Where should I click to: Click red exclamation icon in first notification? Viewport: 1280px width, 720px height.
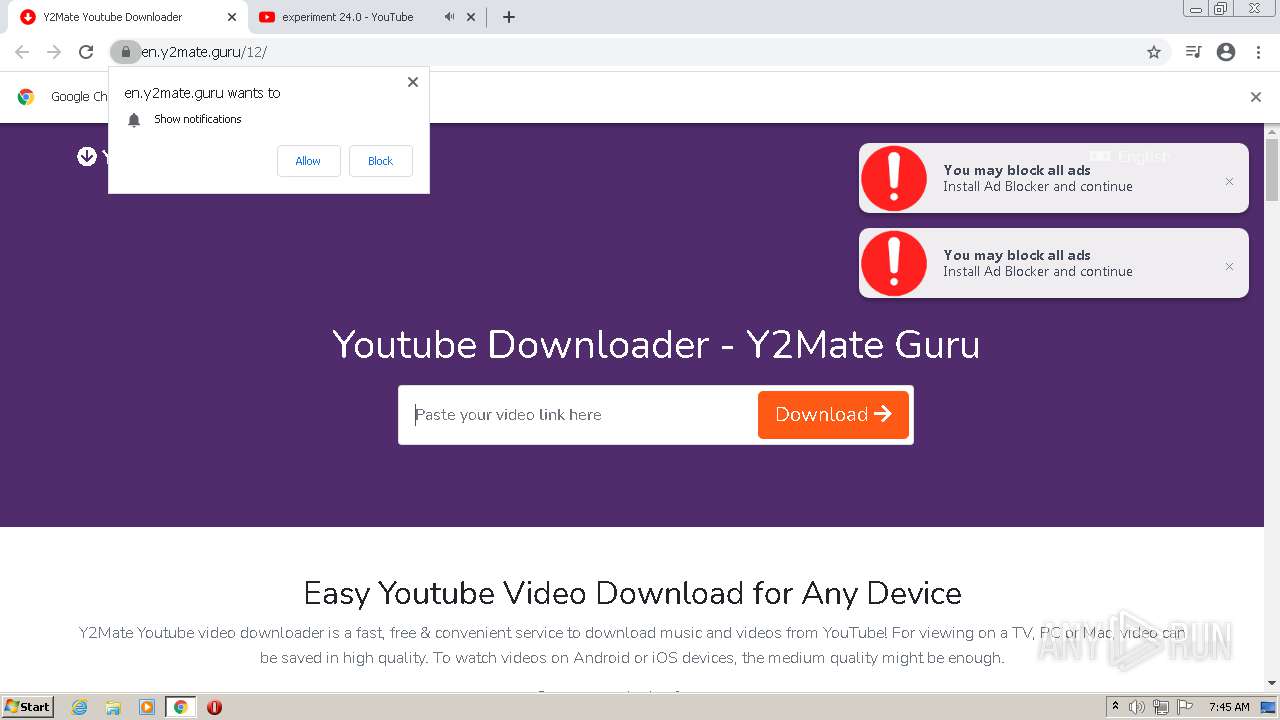[x=894, y=178]
